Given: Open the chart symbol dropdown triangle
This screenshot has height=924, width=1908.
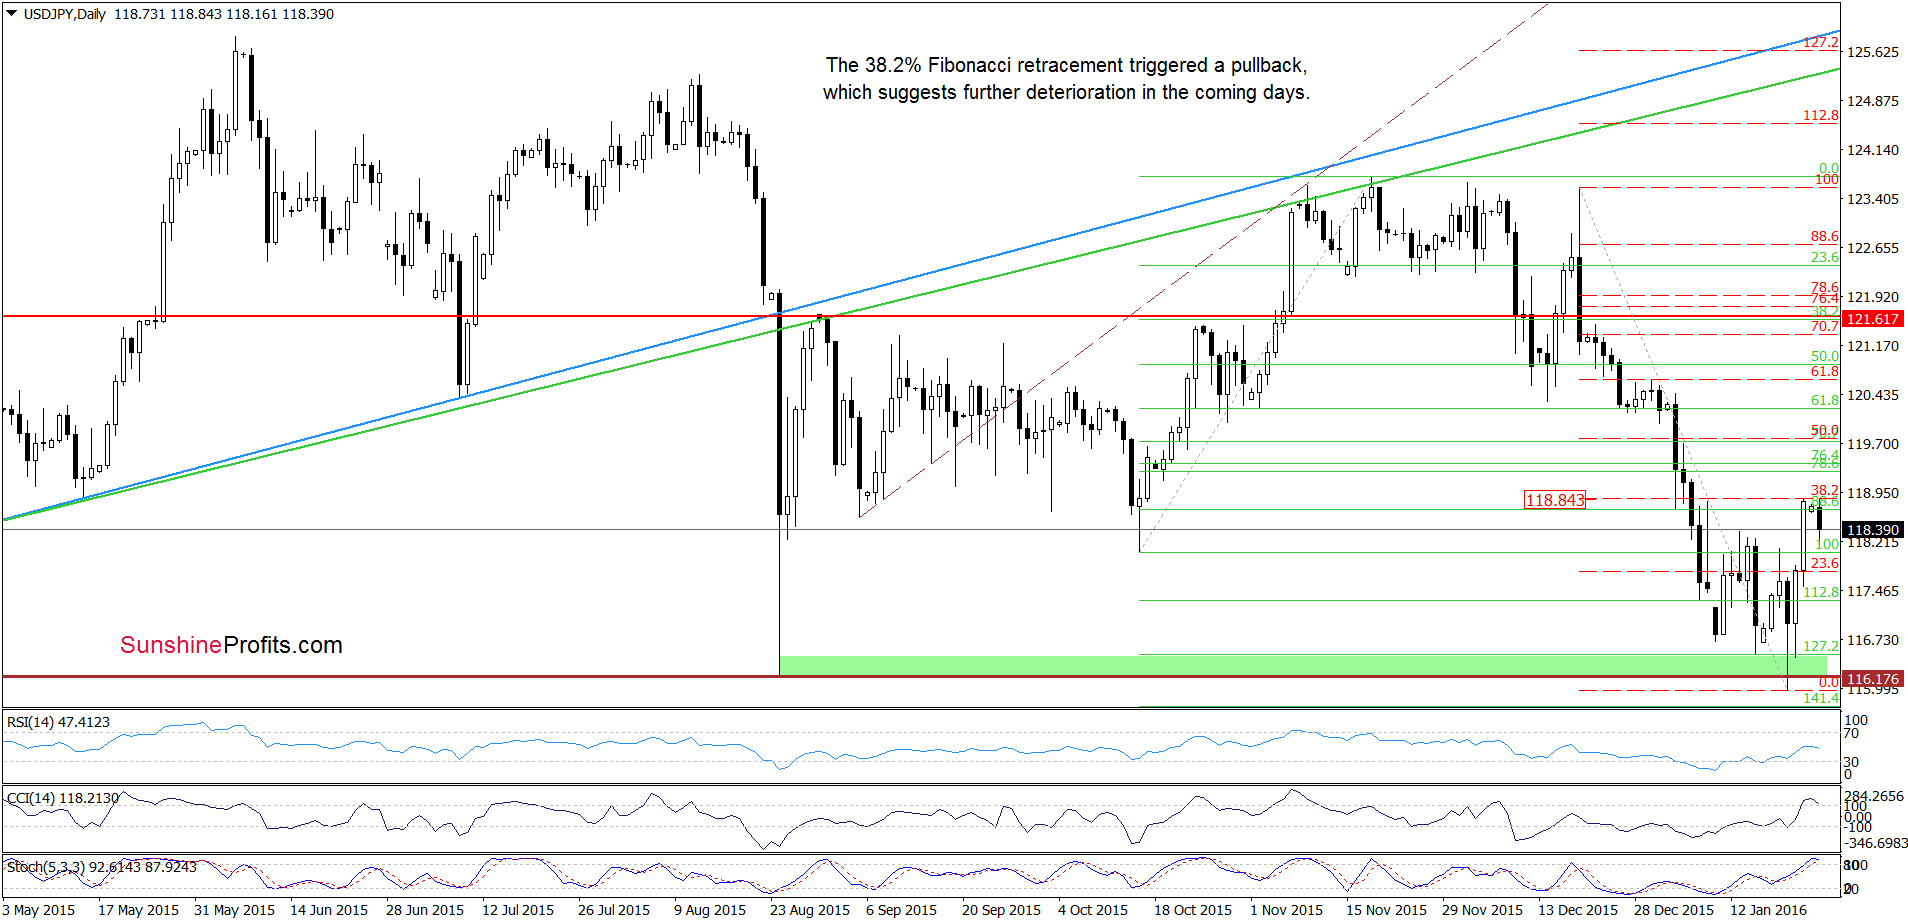Looking at the screenshot, I should point(12,14).
